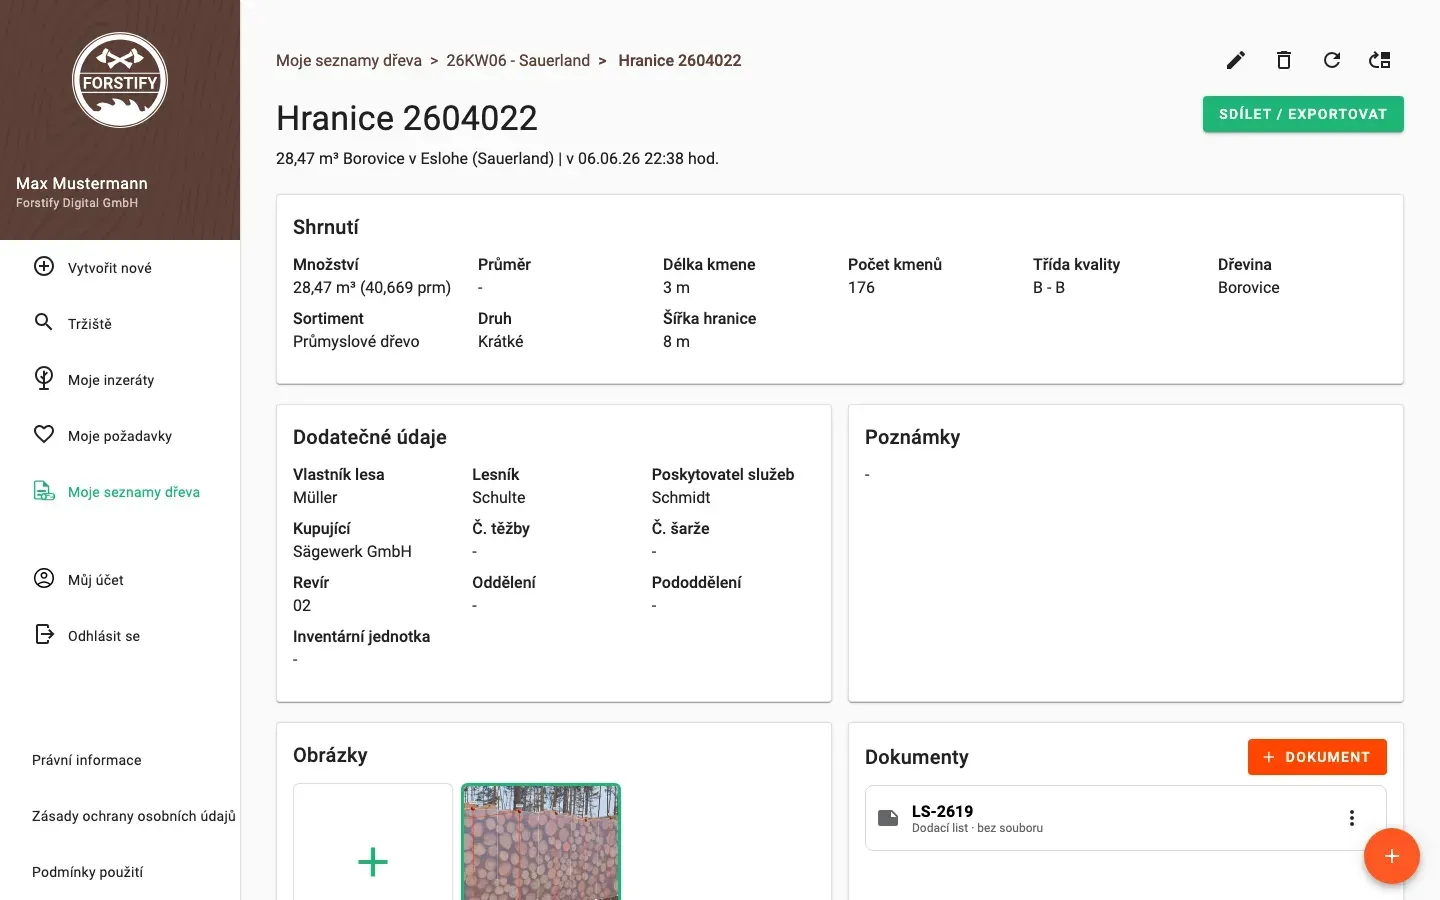Open the log pile photo thumbnail

pyautogui.click(x=541, y=842)
